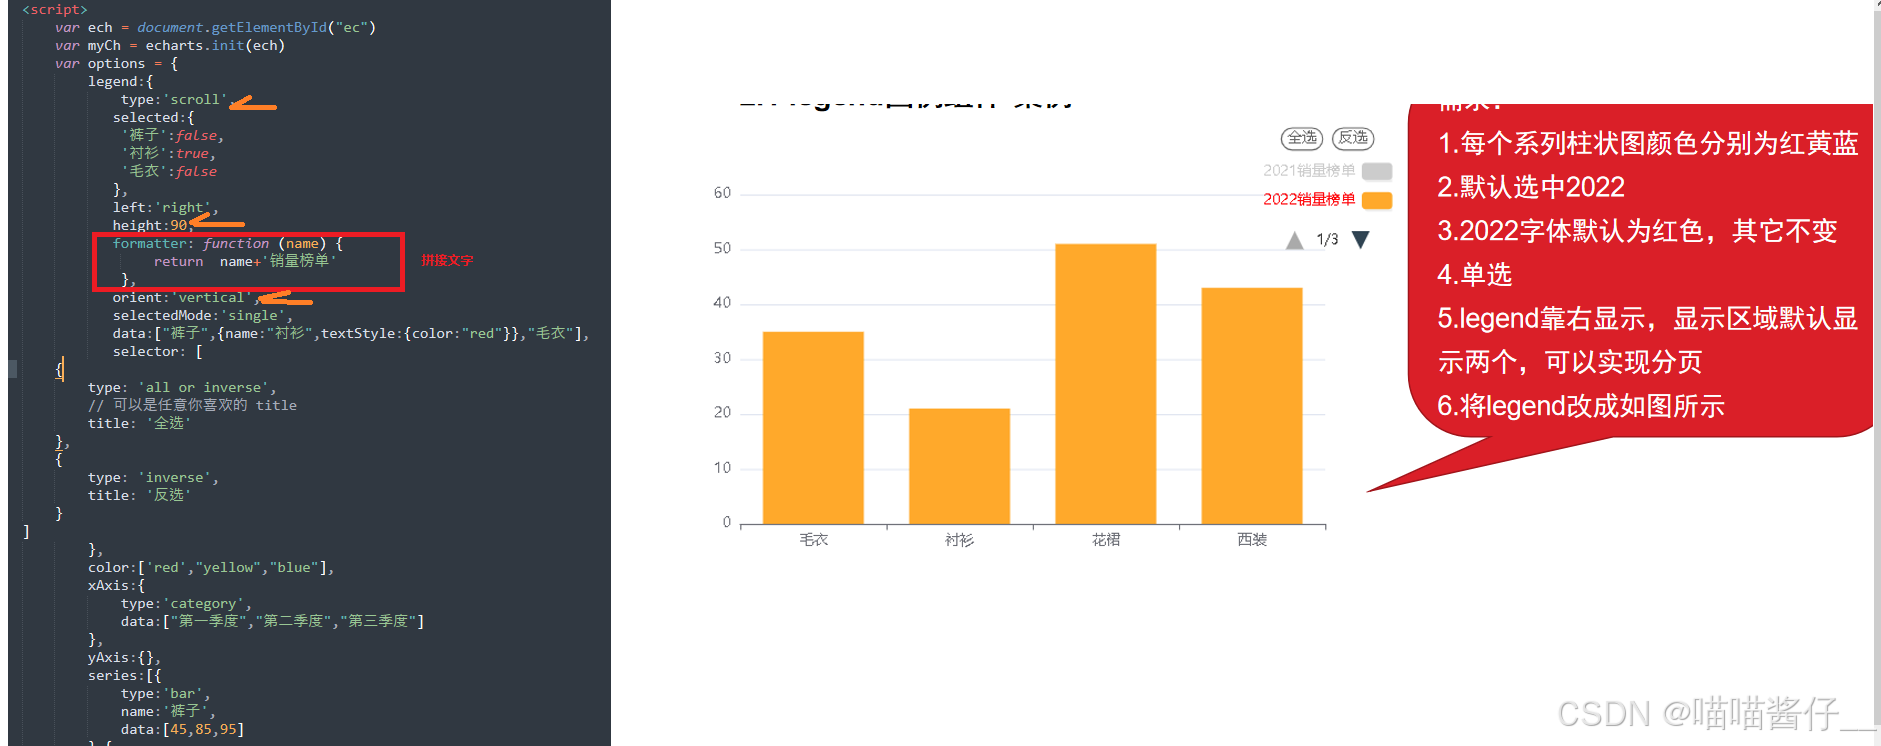
Task: Click the gray 2021 legend color swatch
Action: (1377, 171)
